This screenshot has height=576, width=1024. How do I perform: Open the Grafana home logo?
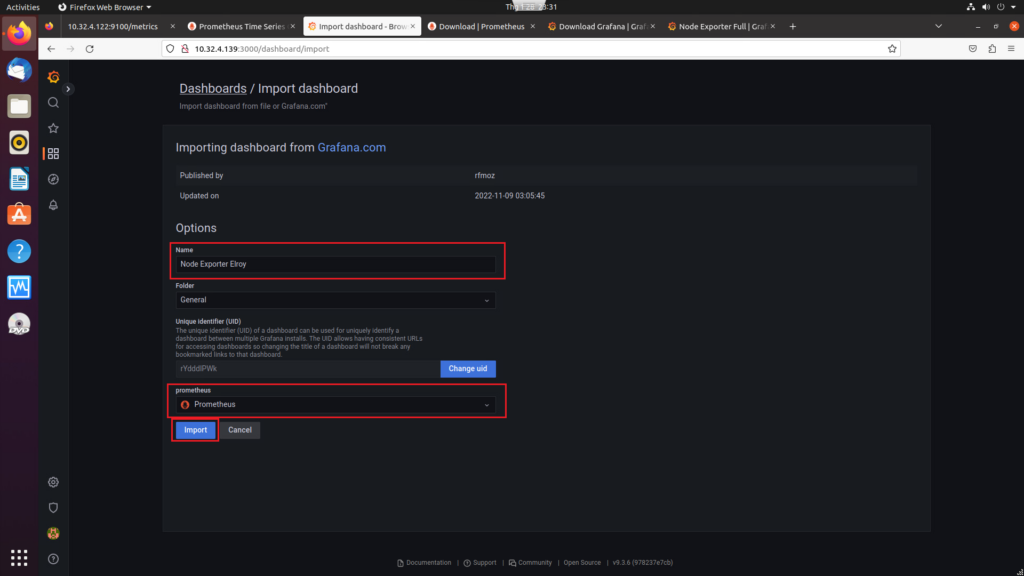[54, 77]
